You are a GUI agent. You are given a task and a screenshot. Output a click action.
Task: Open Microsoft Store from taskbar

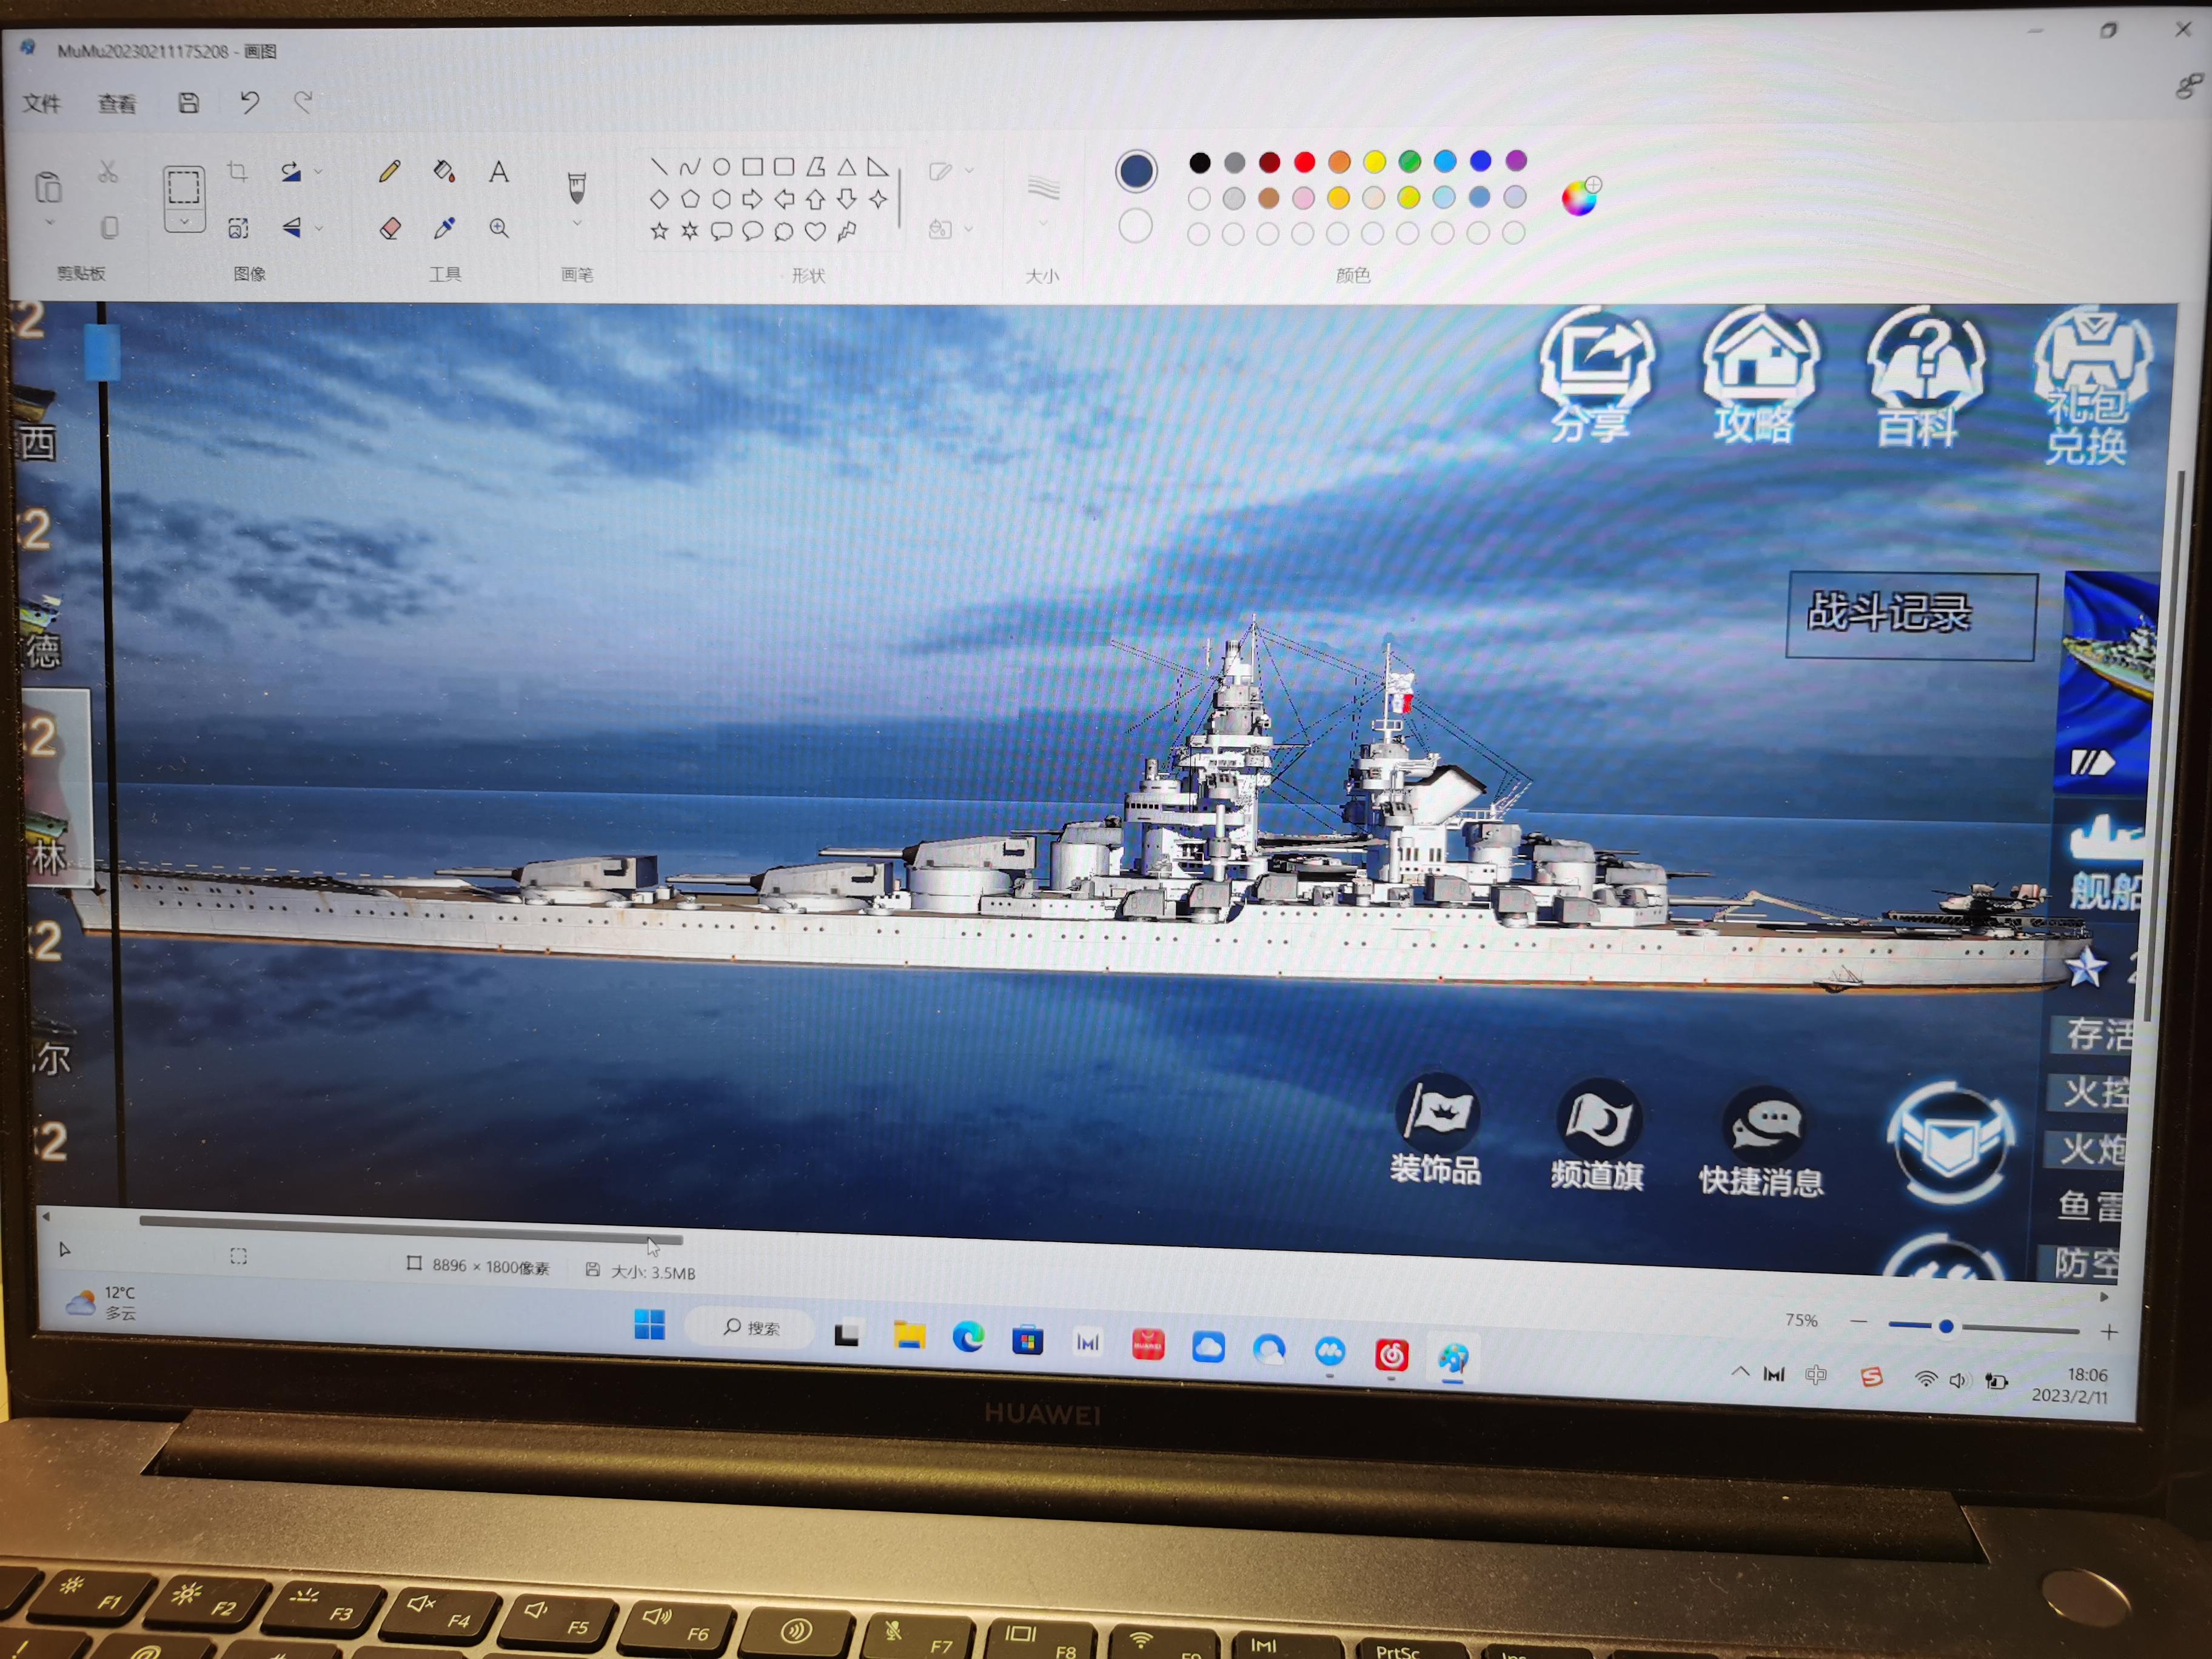tap(1027, 1339)
